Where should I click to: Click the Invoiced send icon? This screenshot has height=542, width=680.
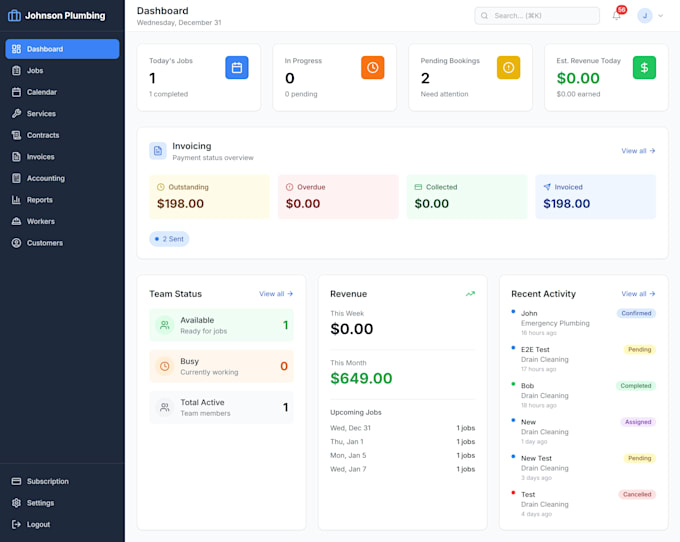pyautogui.click(x=547, y=187)
